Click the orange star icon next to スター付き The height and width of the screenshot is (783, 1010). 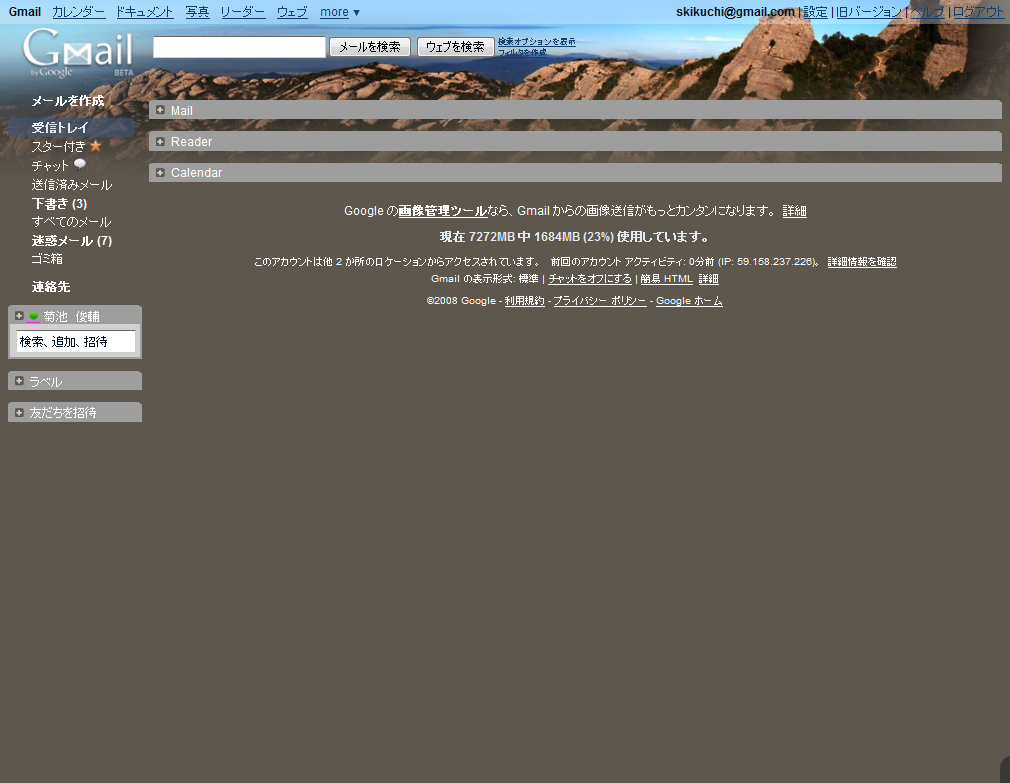tap(95, 146)
